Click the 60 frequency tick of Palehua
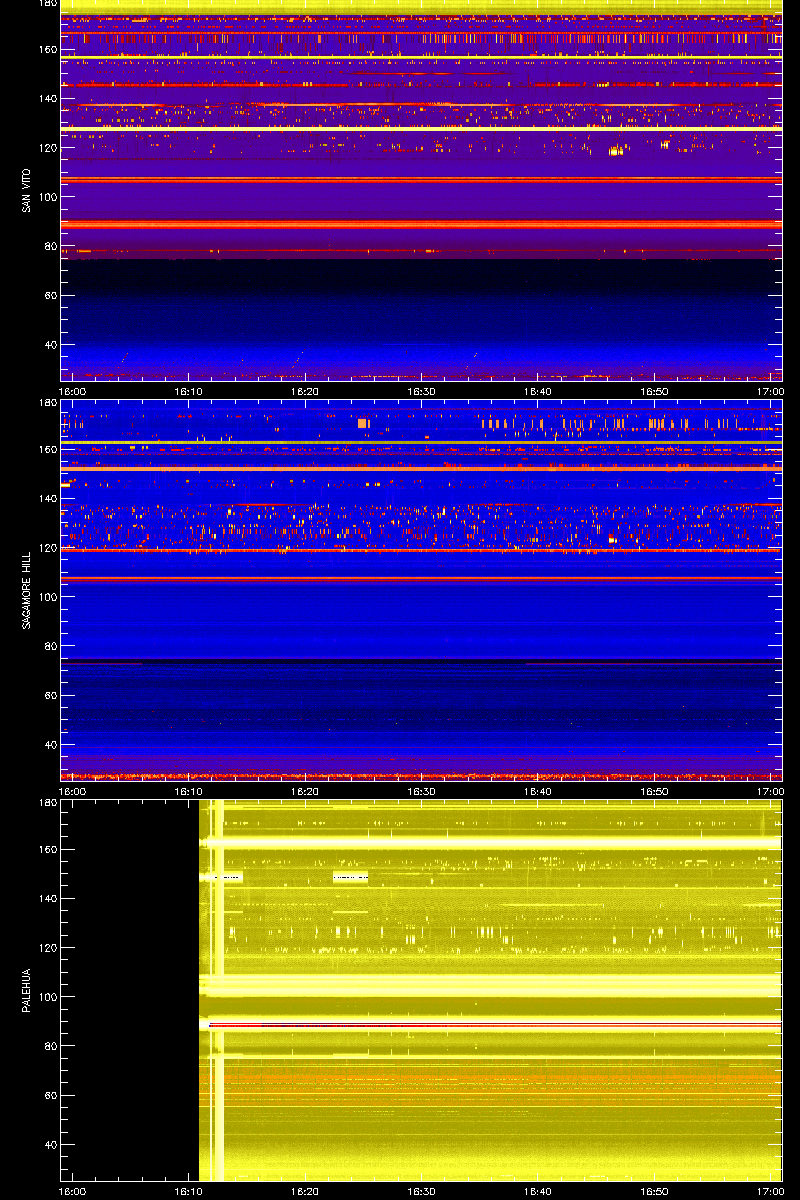This screenshot has height=1200, width=800. tap(49, 1095)
